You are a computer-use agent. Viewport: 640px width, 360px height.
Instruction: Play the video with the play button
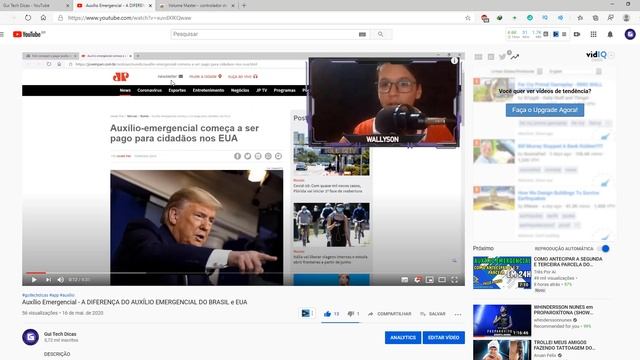34,280
